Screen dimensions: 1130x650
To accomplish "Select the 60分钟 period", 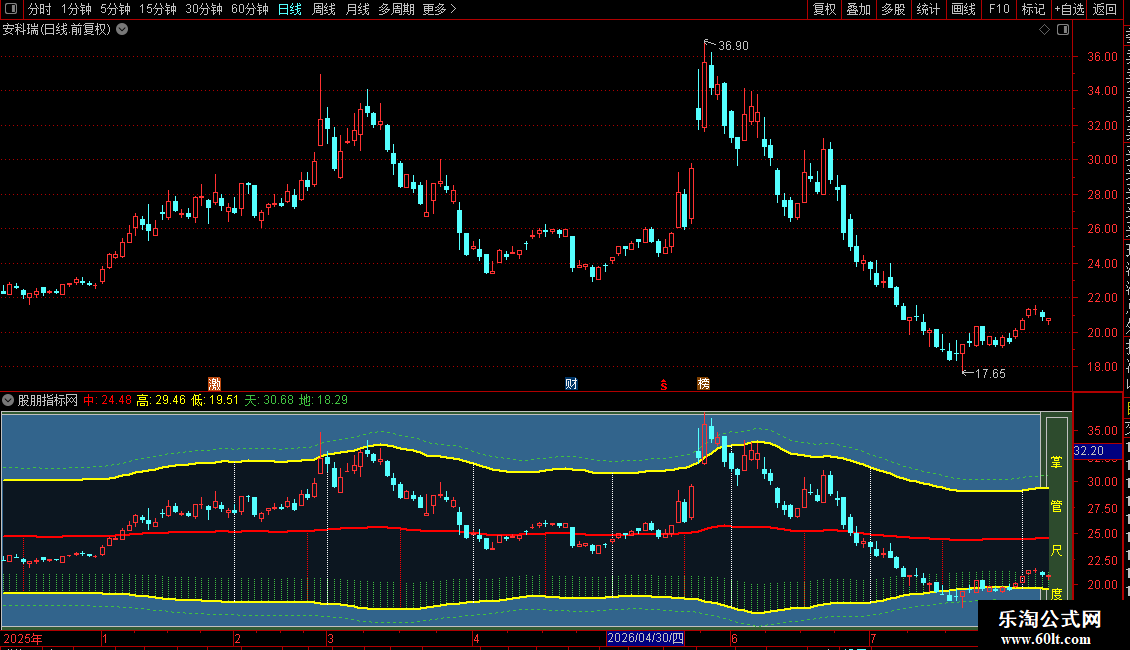I will [250, 9].
